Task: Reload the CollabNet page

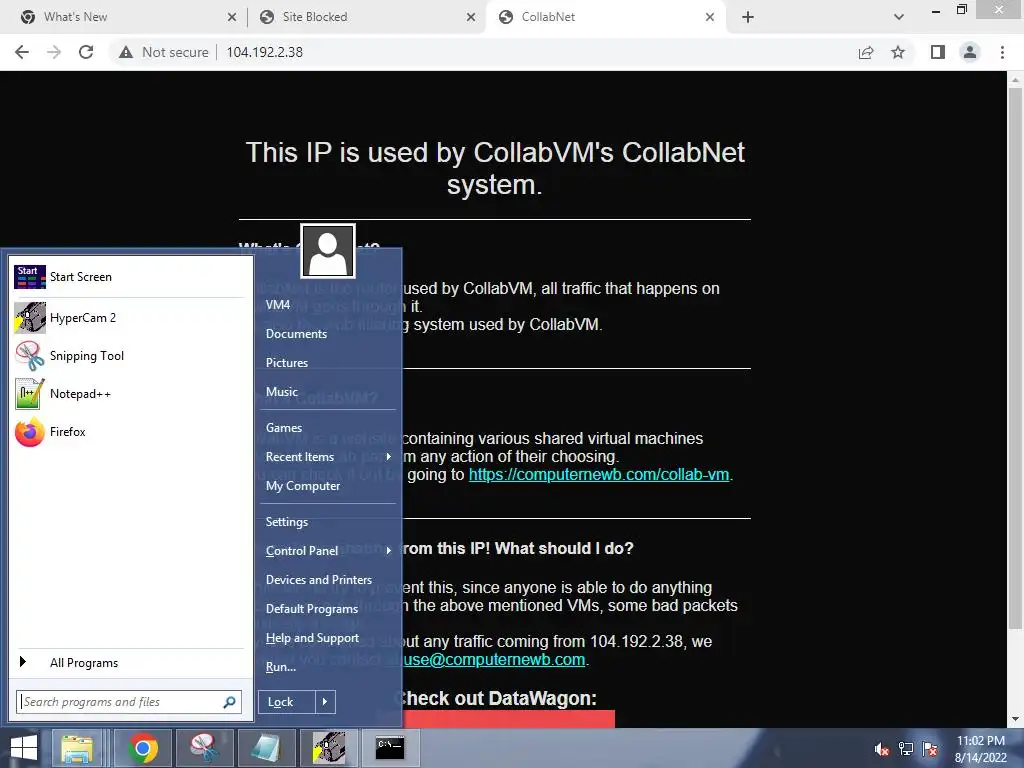Action: pyautogui.click(x=86, y=52)
